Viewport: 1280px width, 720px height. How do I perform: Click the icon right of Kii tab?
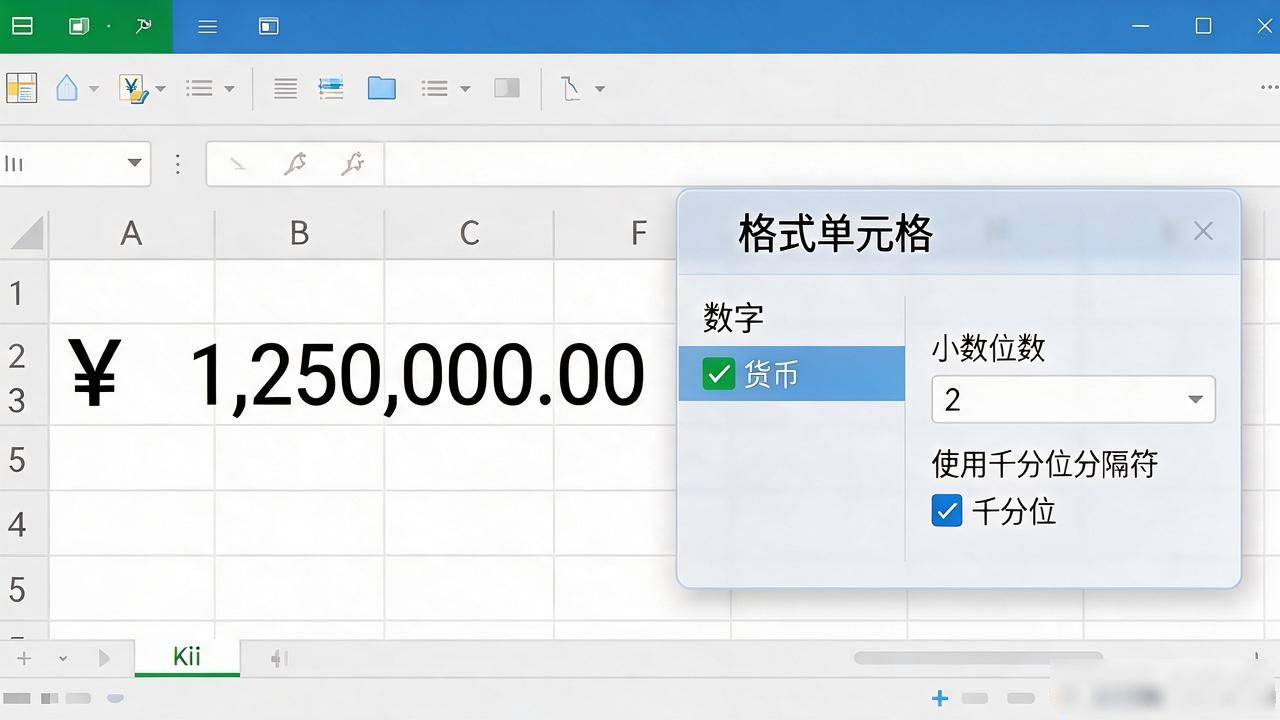pyautogui.click(x=280, y=658)
